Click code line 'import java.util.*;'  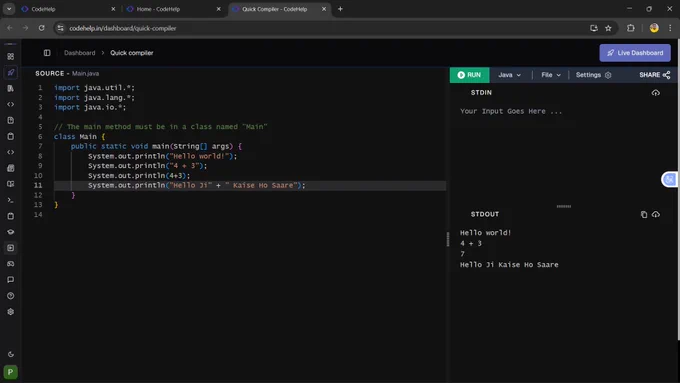pos(94,88)
